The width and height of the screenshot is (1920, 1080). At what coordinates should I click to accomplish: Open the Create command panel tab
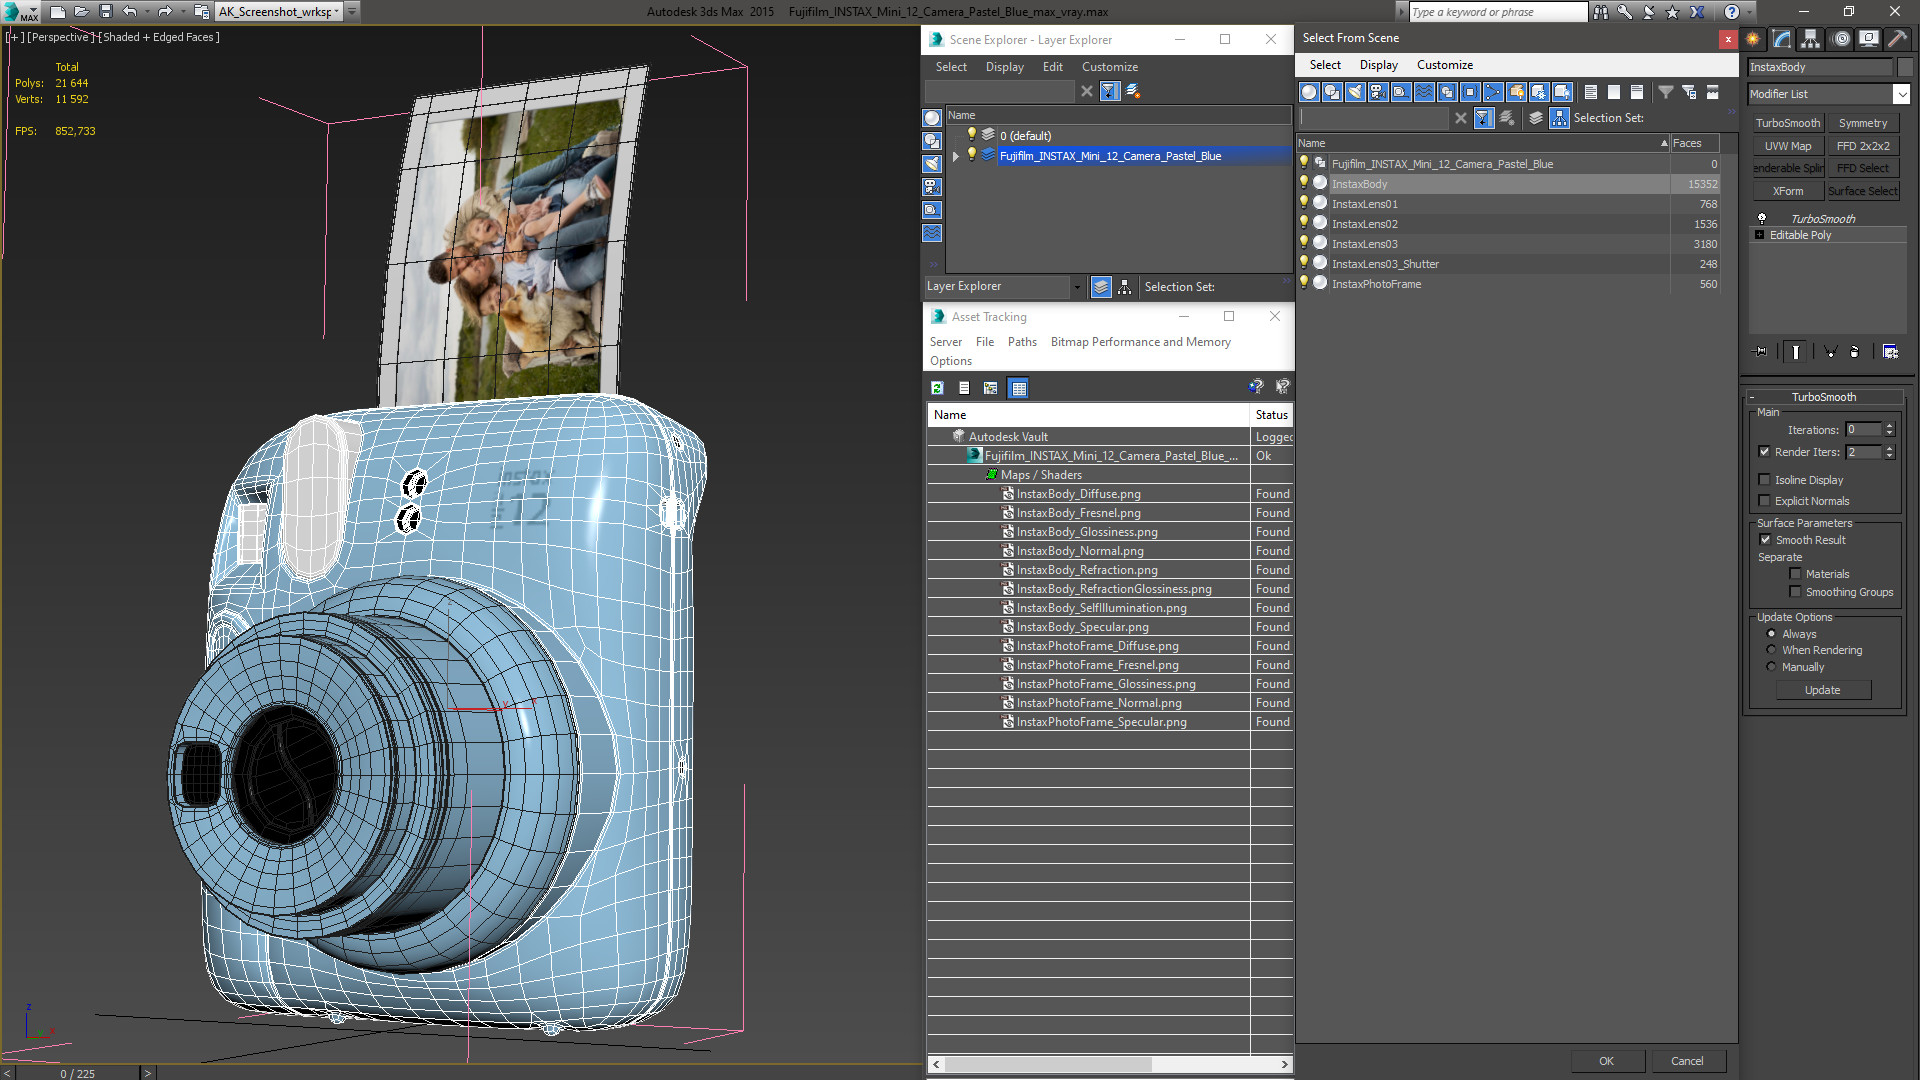[1753, 39]
